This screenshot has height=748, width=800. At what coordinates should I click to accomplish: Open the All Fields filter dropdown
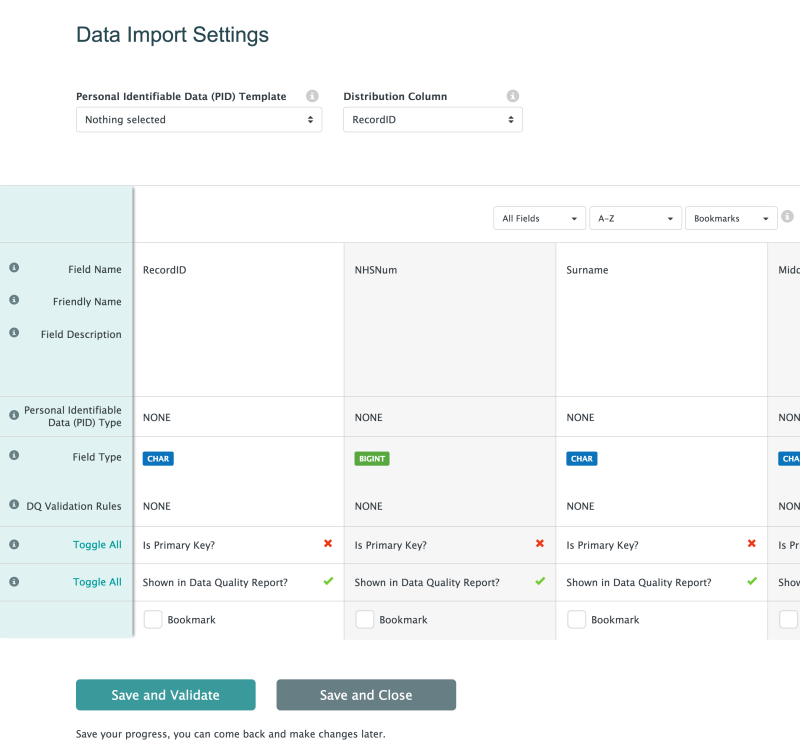pos(539,217)
